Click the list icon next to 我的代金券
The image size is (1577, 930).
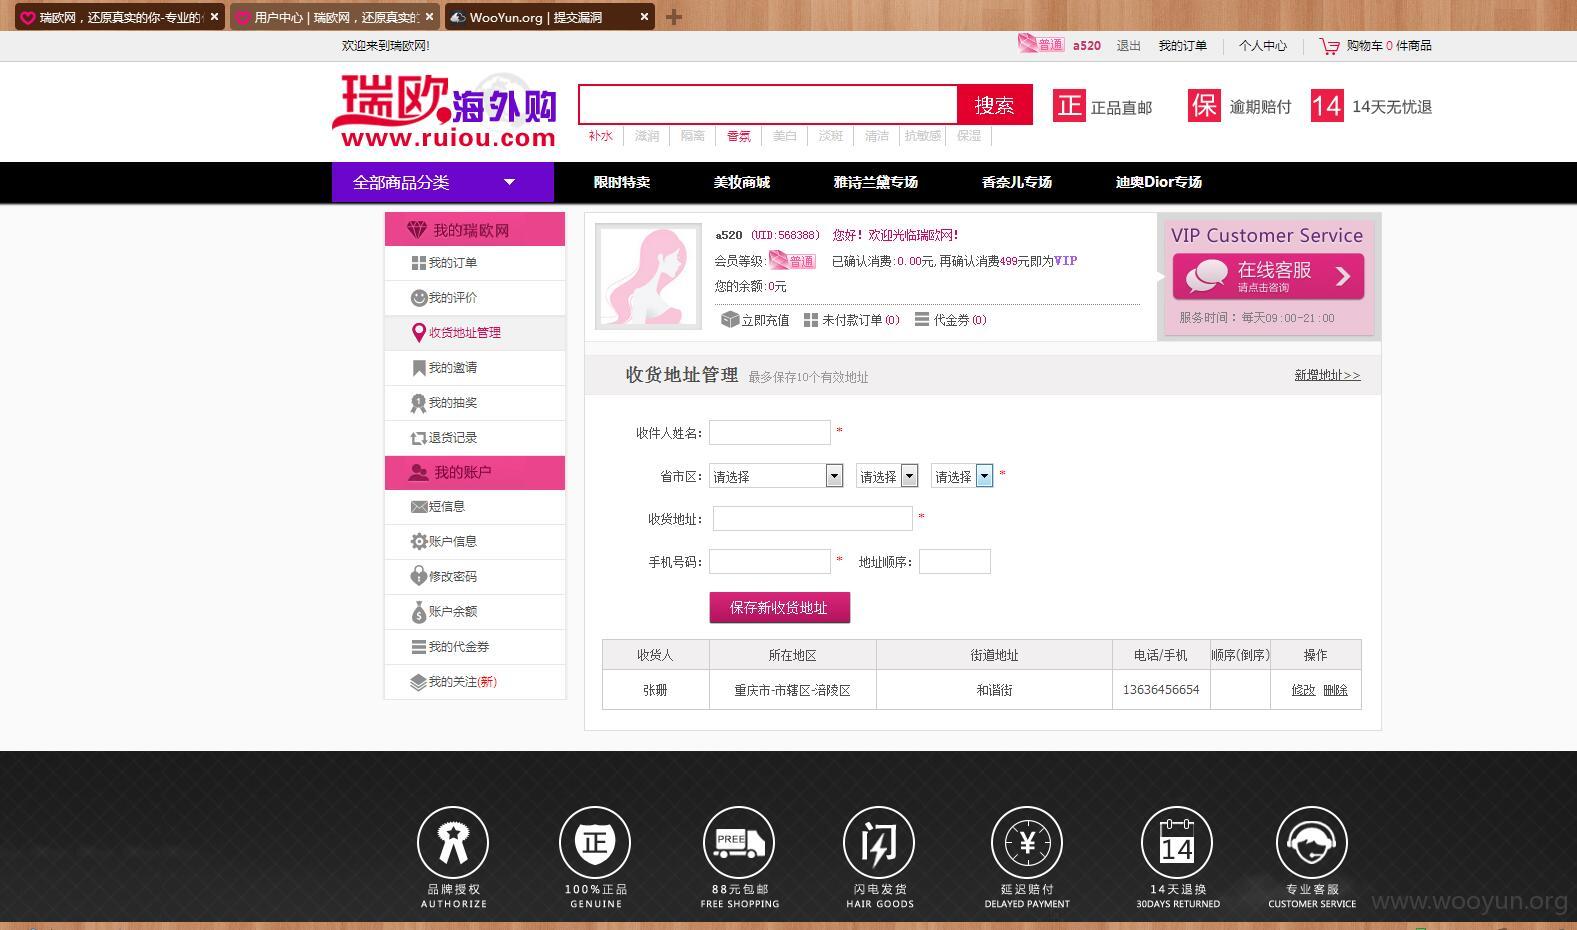pos(419,647)
